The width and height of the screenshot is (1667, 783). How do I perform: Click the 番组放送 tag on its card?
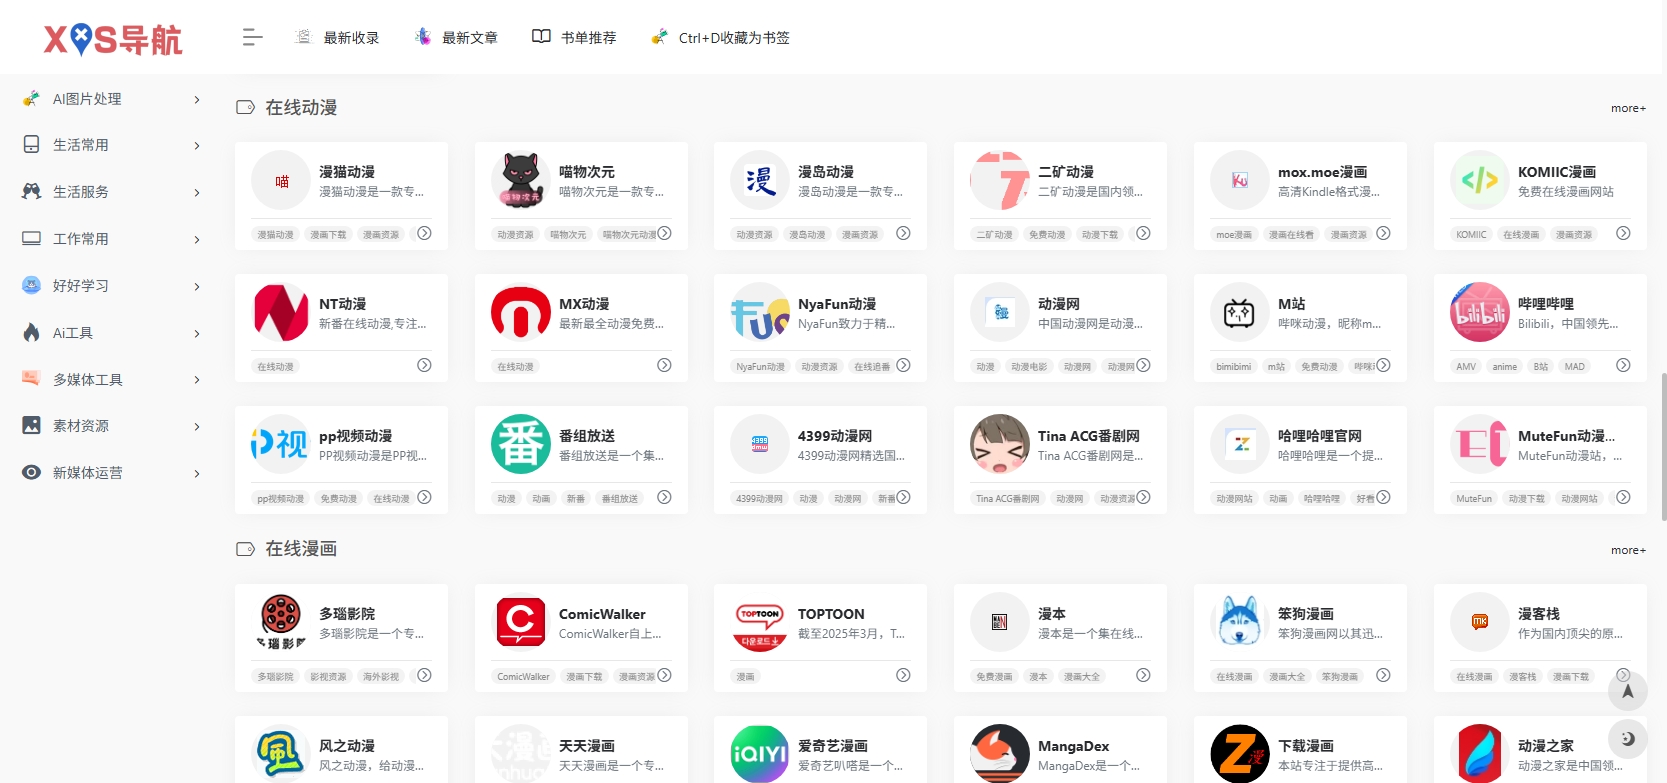tap(620, 499)
